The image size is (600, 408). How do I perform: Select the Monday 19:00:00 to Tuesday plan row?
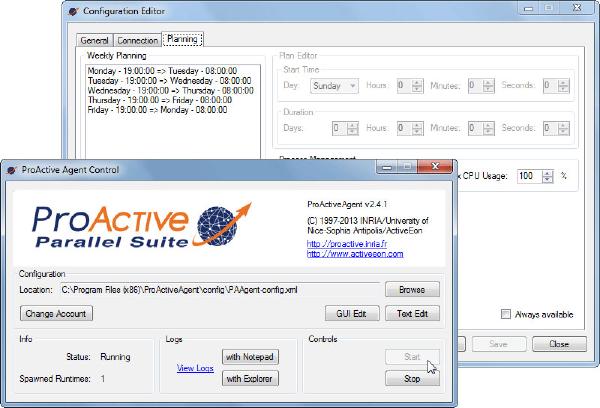[162, 71]
